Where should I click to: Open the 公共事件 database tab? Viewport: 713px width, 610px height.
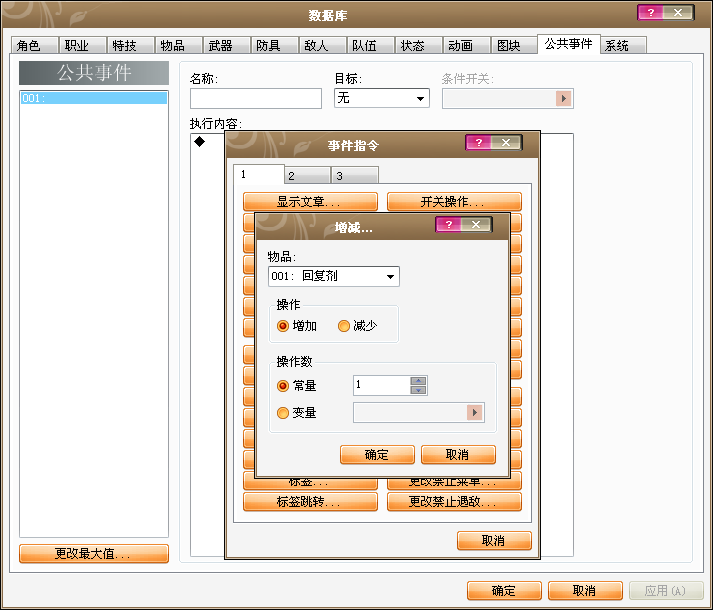click(569, 44)
